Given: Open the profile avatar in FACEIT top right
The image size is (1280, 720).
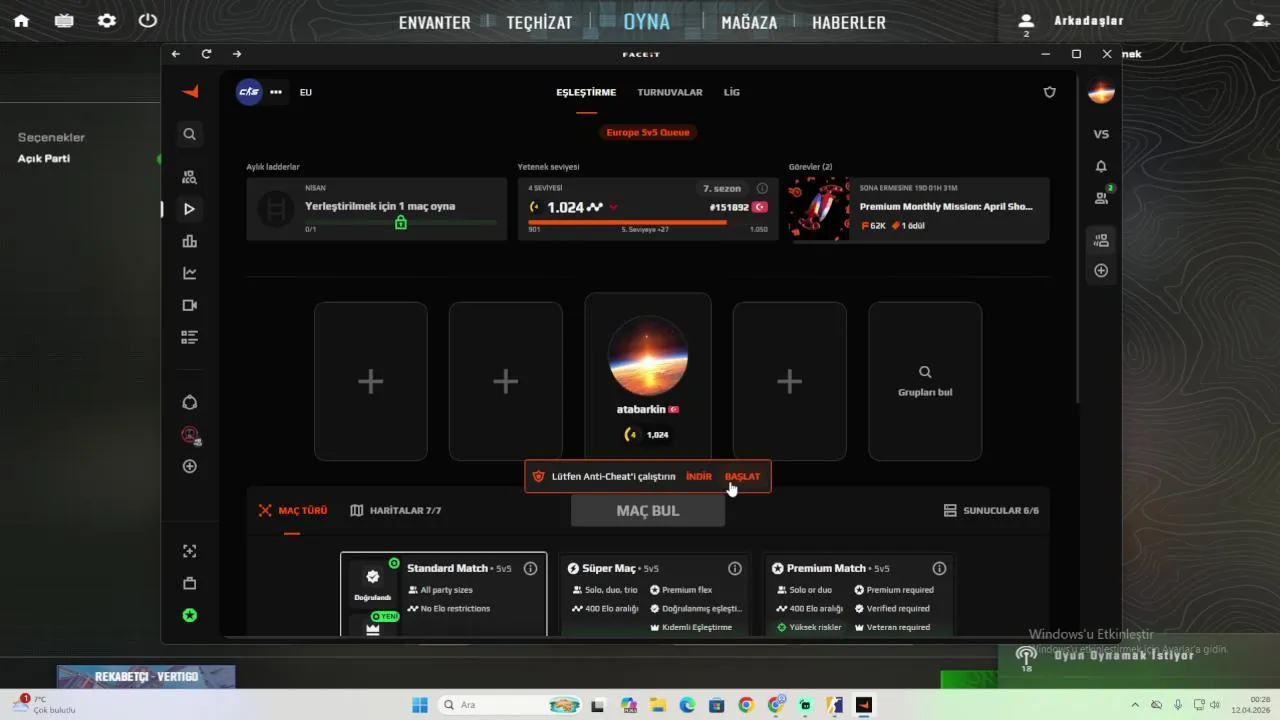Looking at the screenshot, I should pos(1101,93).
